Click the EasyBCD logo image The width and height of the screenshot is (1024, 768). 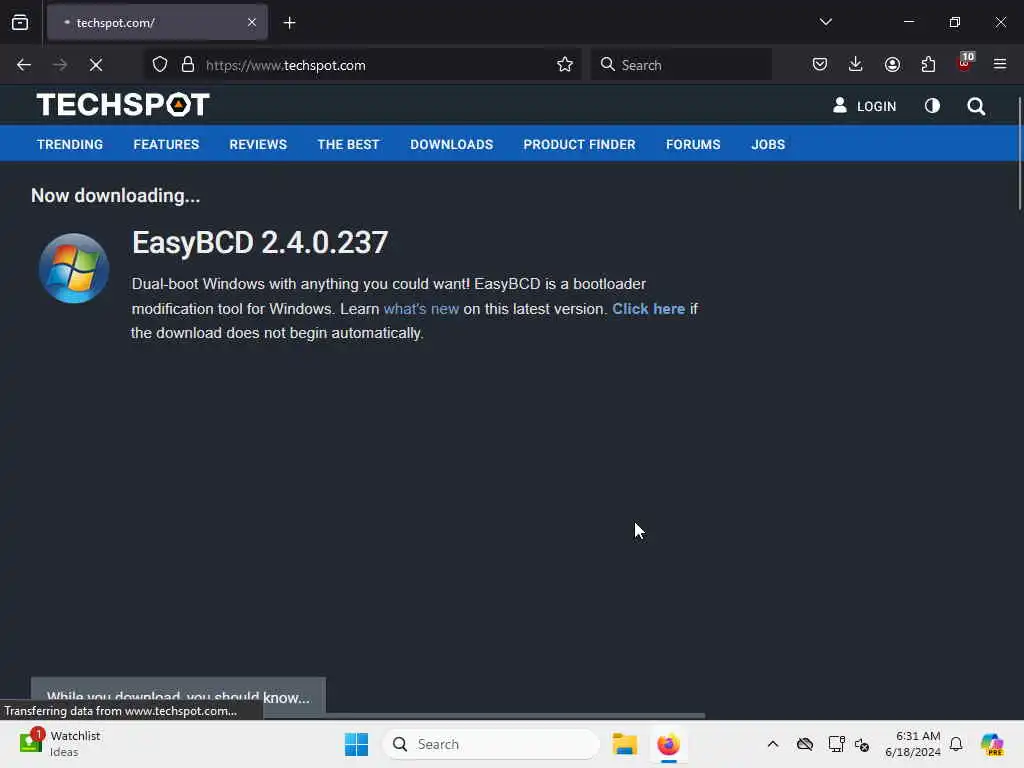(x=74, y=268)
